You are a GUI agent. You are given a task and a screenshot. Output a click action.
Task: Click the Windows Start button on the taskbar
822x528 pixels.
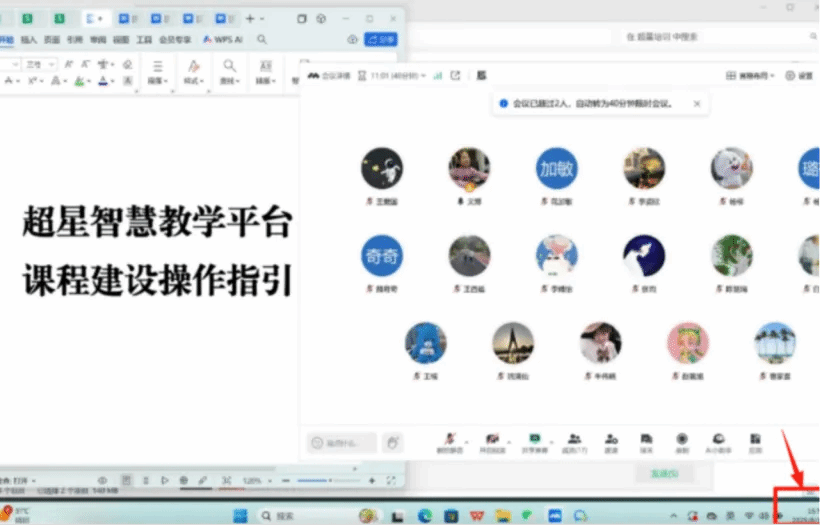[x=240, y=515]
